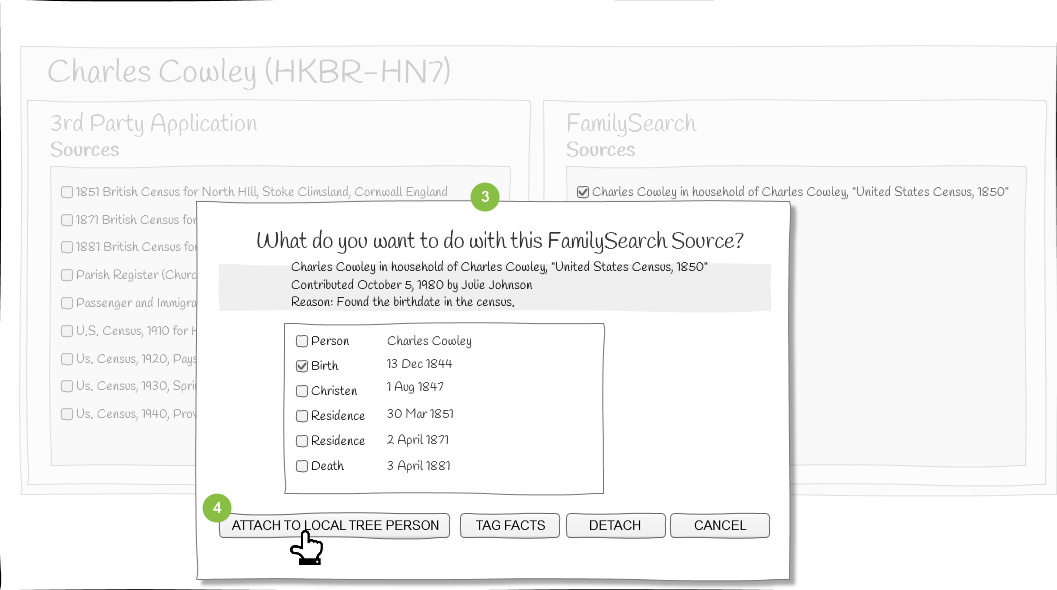
Task: Tick the Death fact checkbox
Action: pyautogui.click(x=302, y=466)
